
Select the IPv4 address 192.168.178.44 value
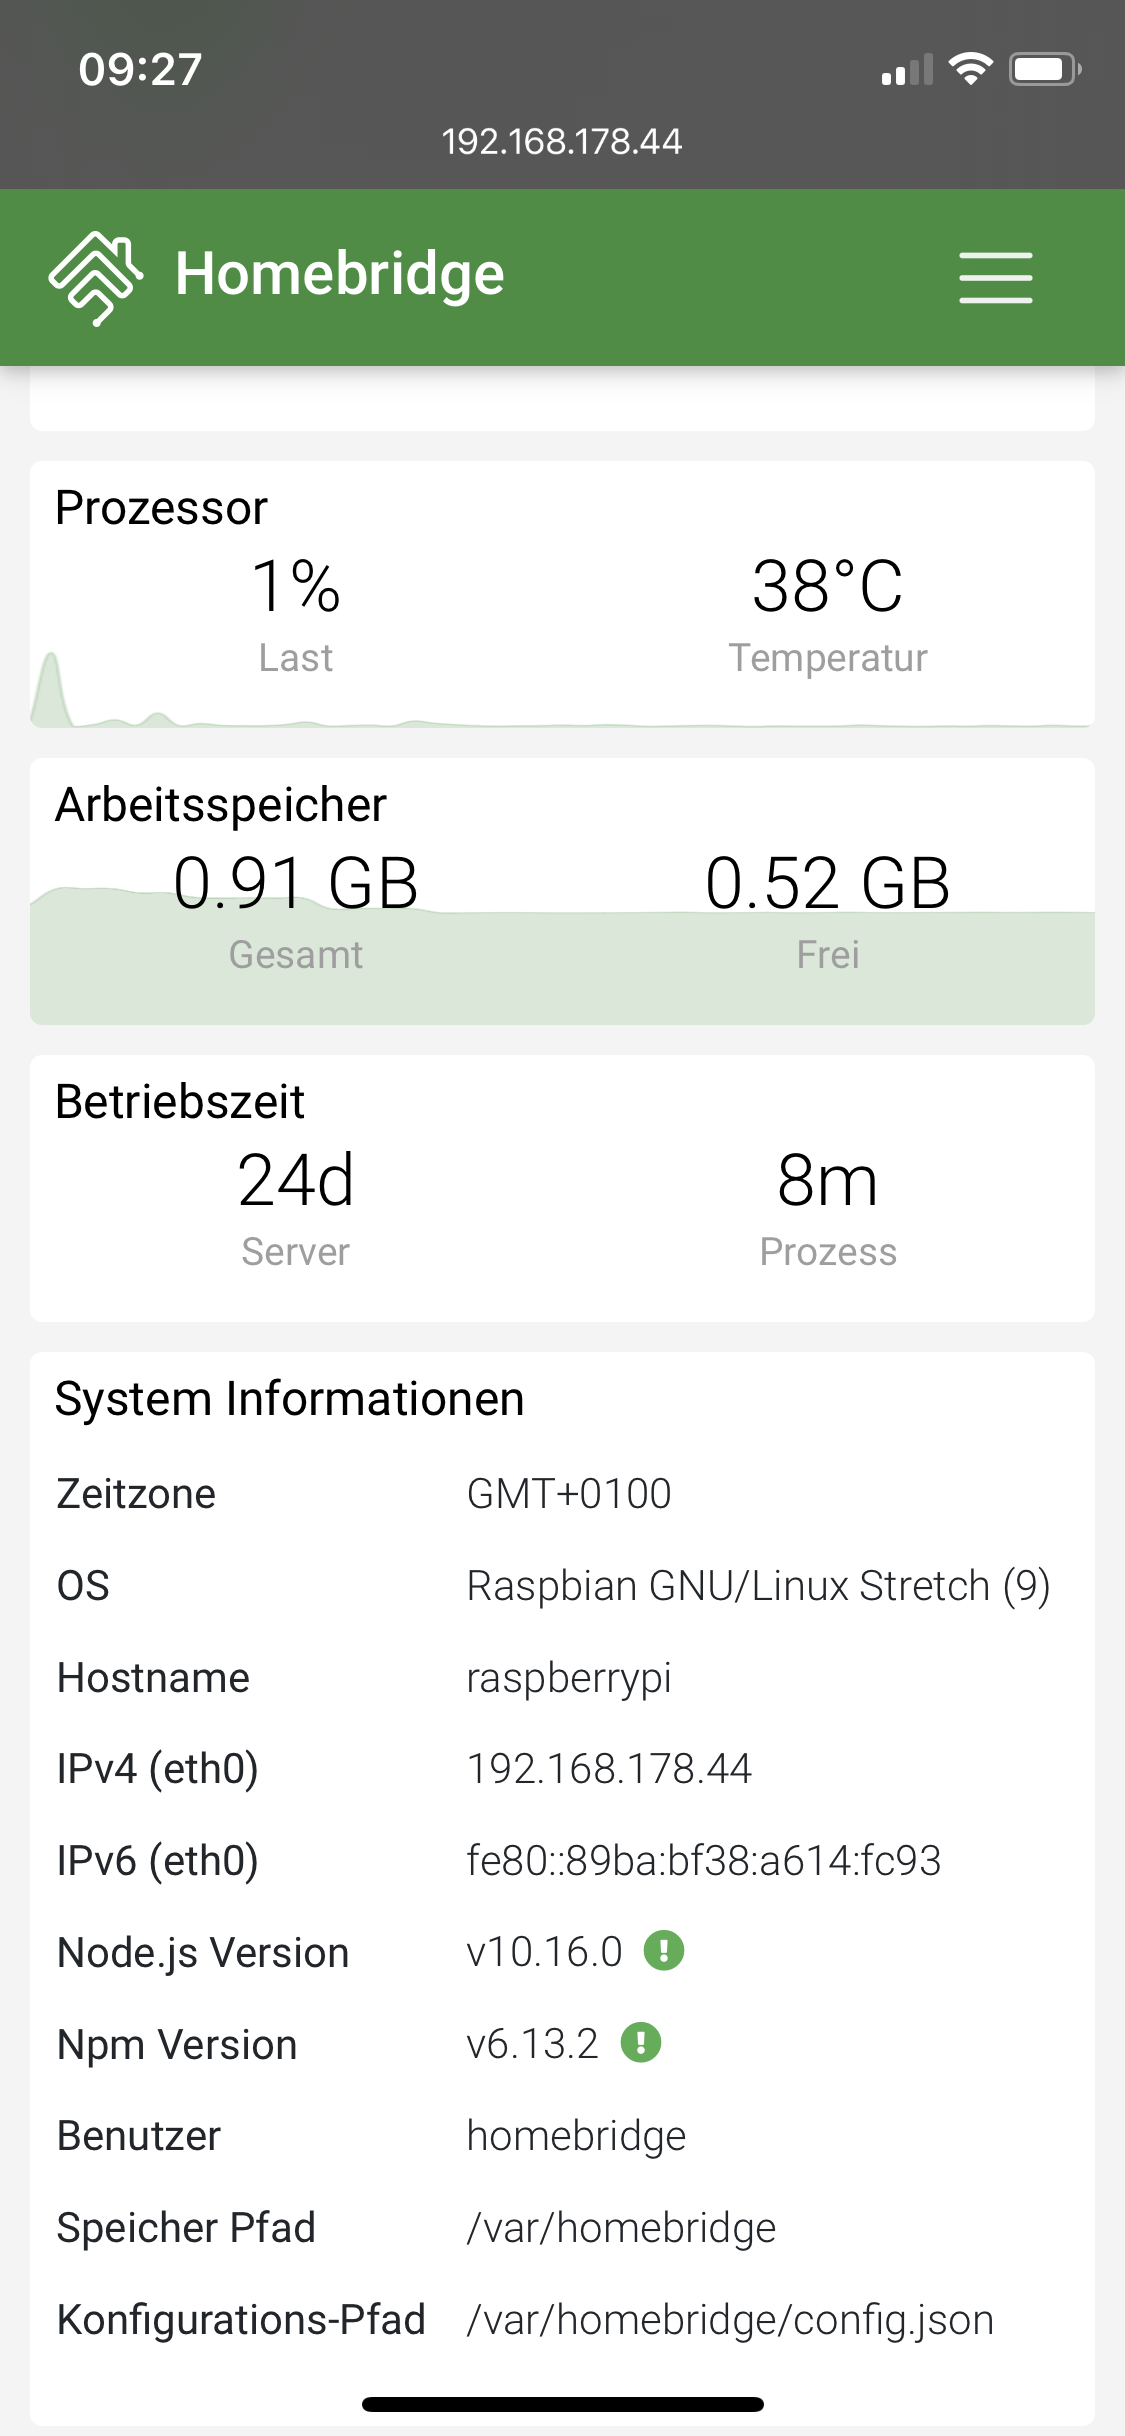(x=609, y=1768)
